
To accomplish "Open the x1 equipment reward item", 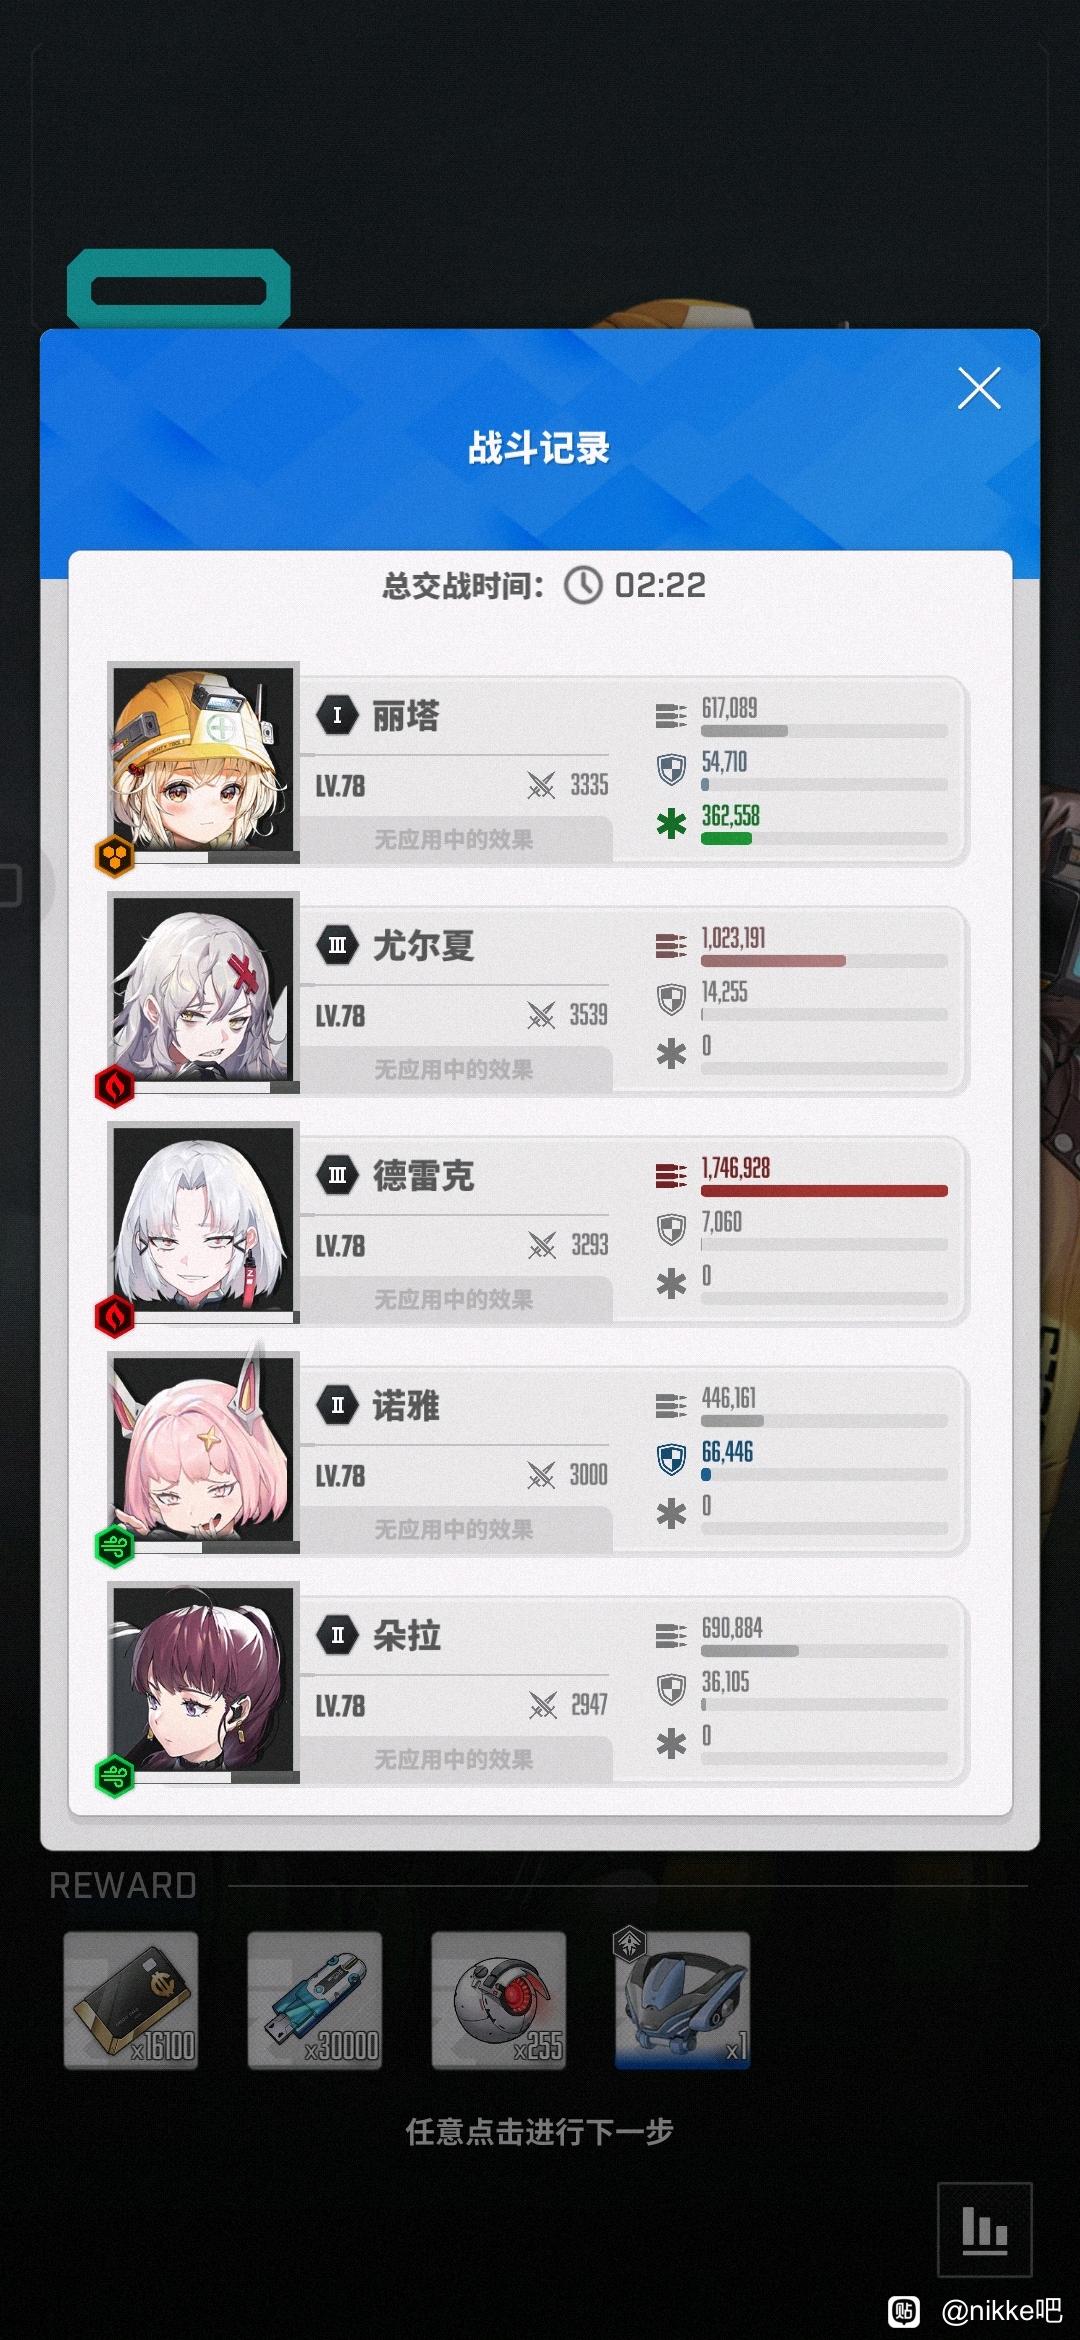I will [x=683, y=2000].
